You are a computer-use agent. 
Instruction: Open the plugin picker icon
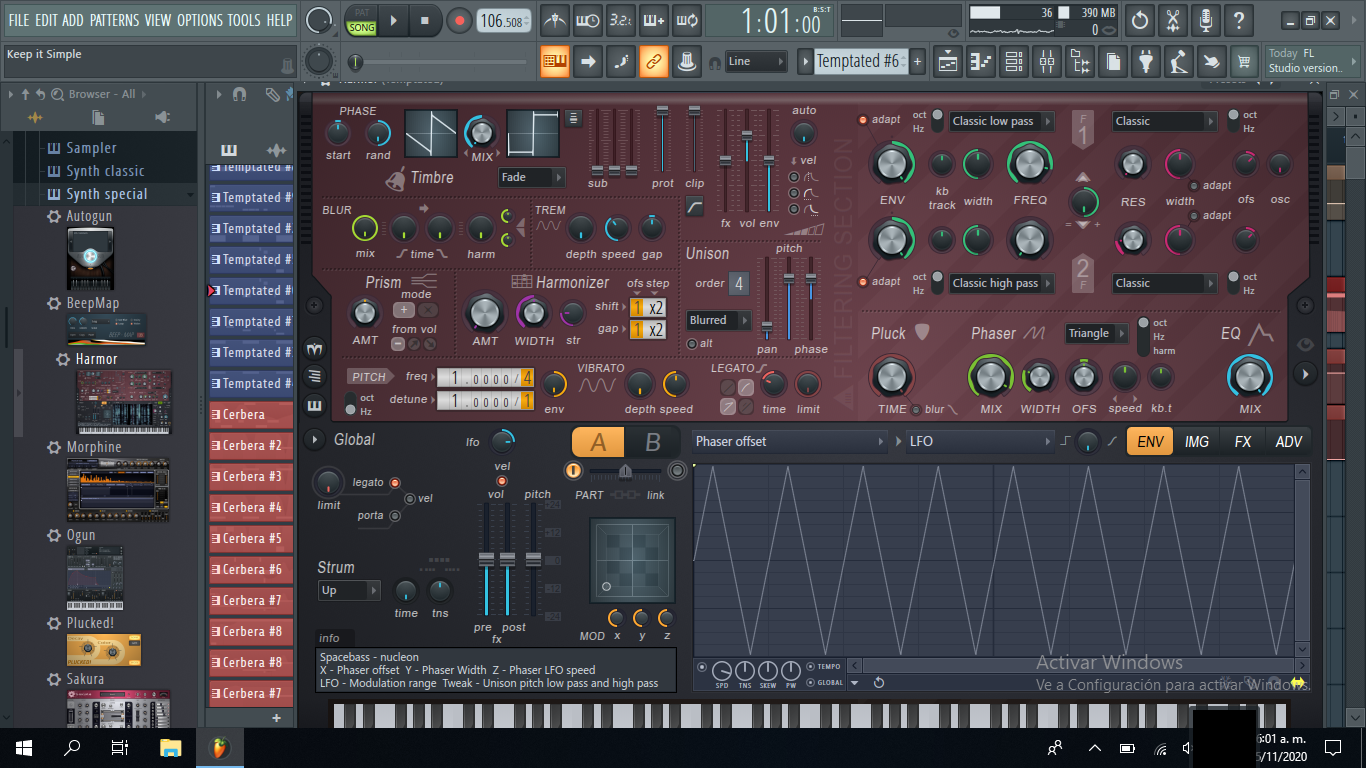point(1146,62)
